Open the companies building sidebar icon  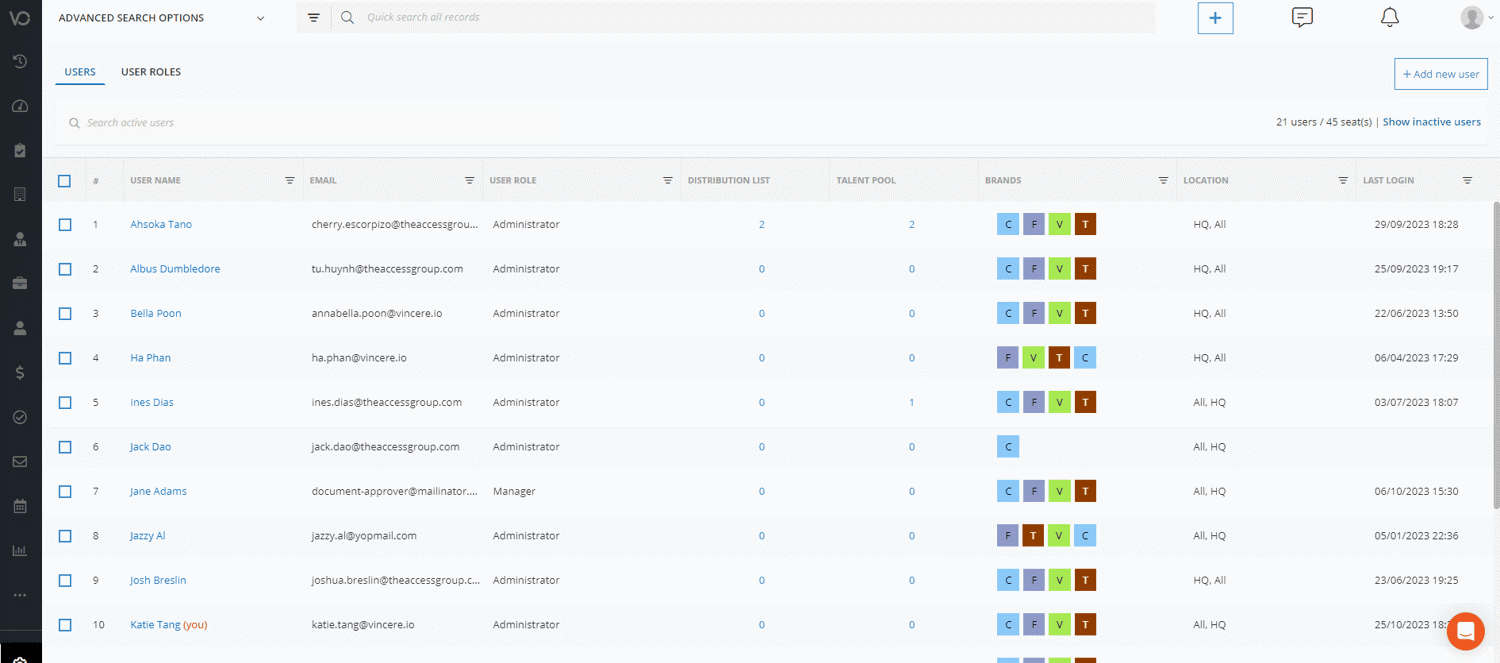[20, 195]
